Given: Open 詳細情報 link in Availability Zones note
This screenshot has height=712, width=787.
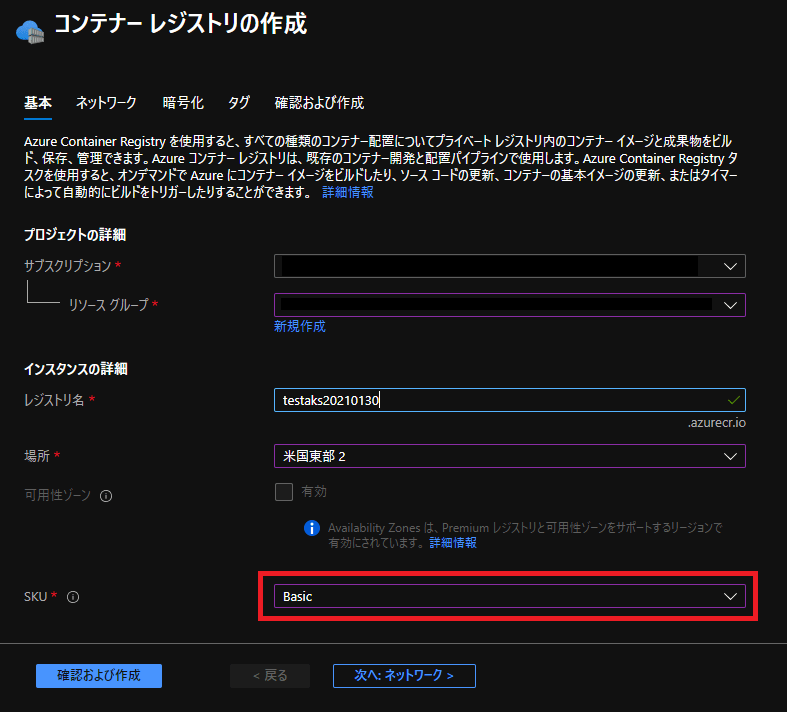Looking at the screenshot, I should click(x=453, y=542).
